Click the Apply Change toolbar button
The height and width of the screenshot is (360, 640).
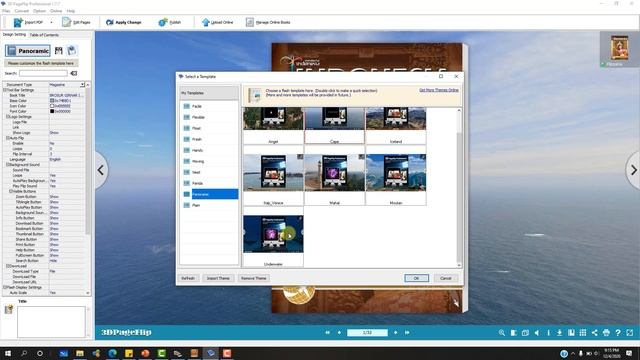(x=123, y=22)
